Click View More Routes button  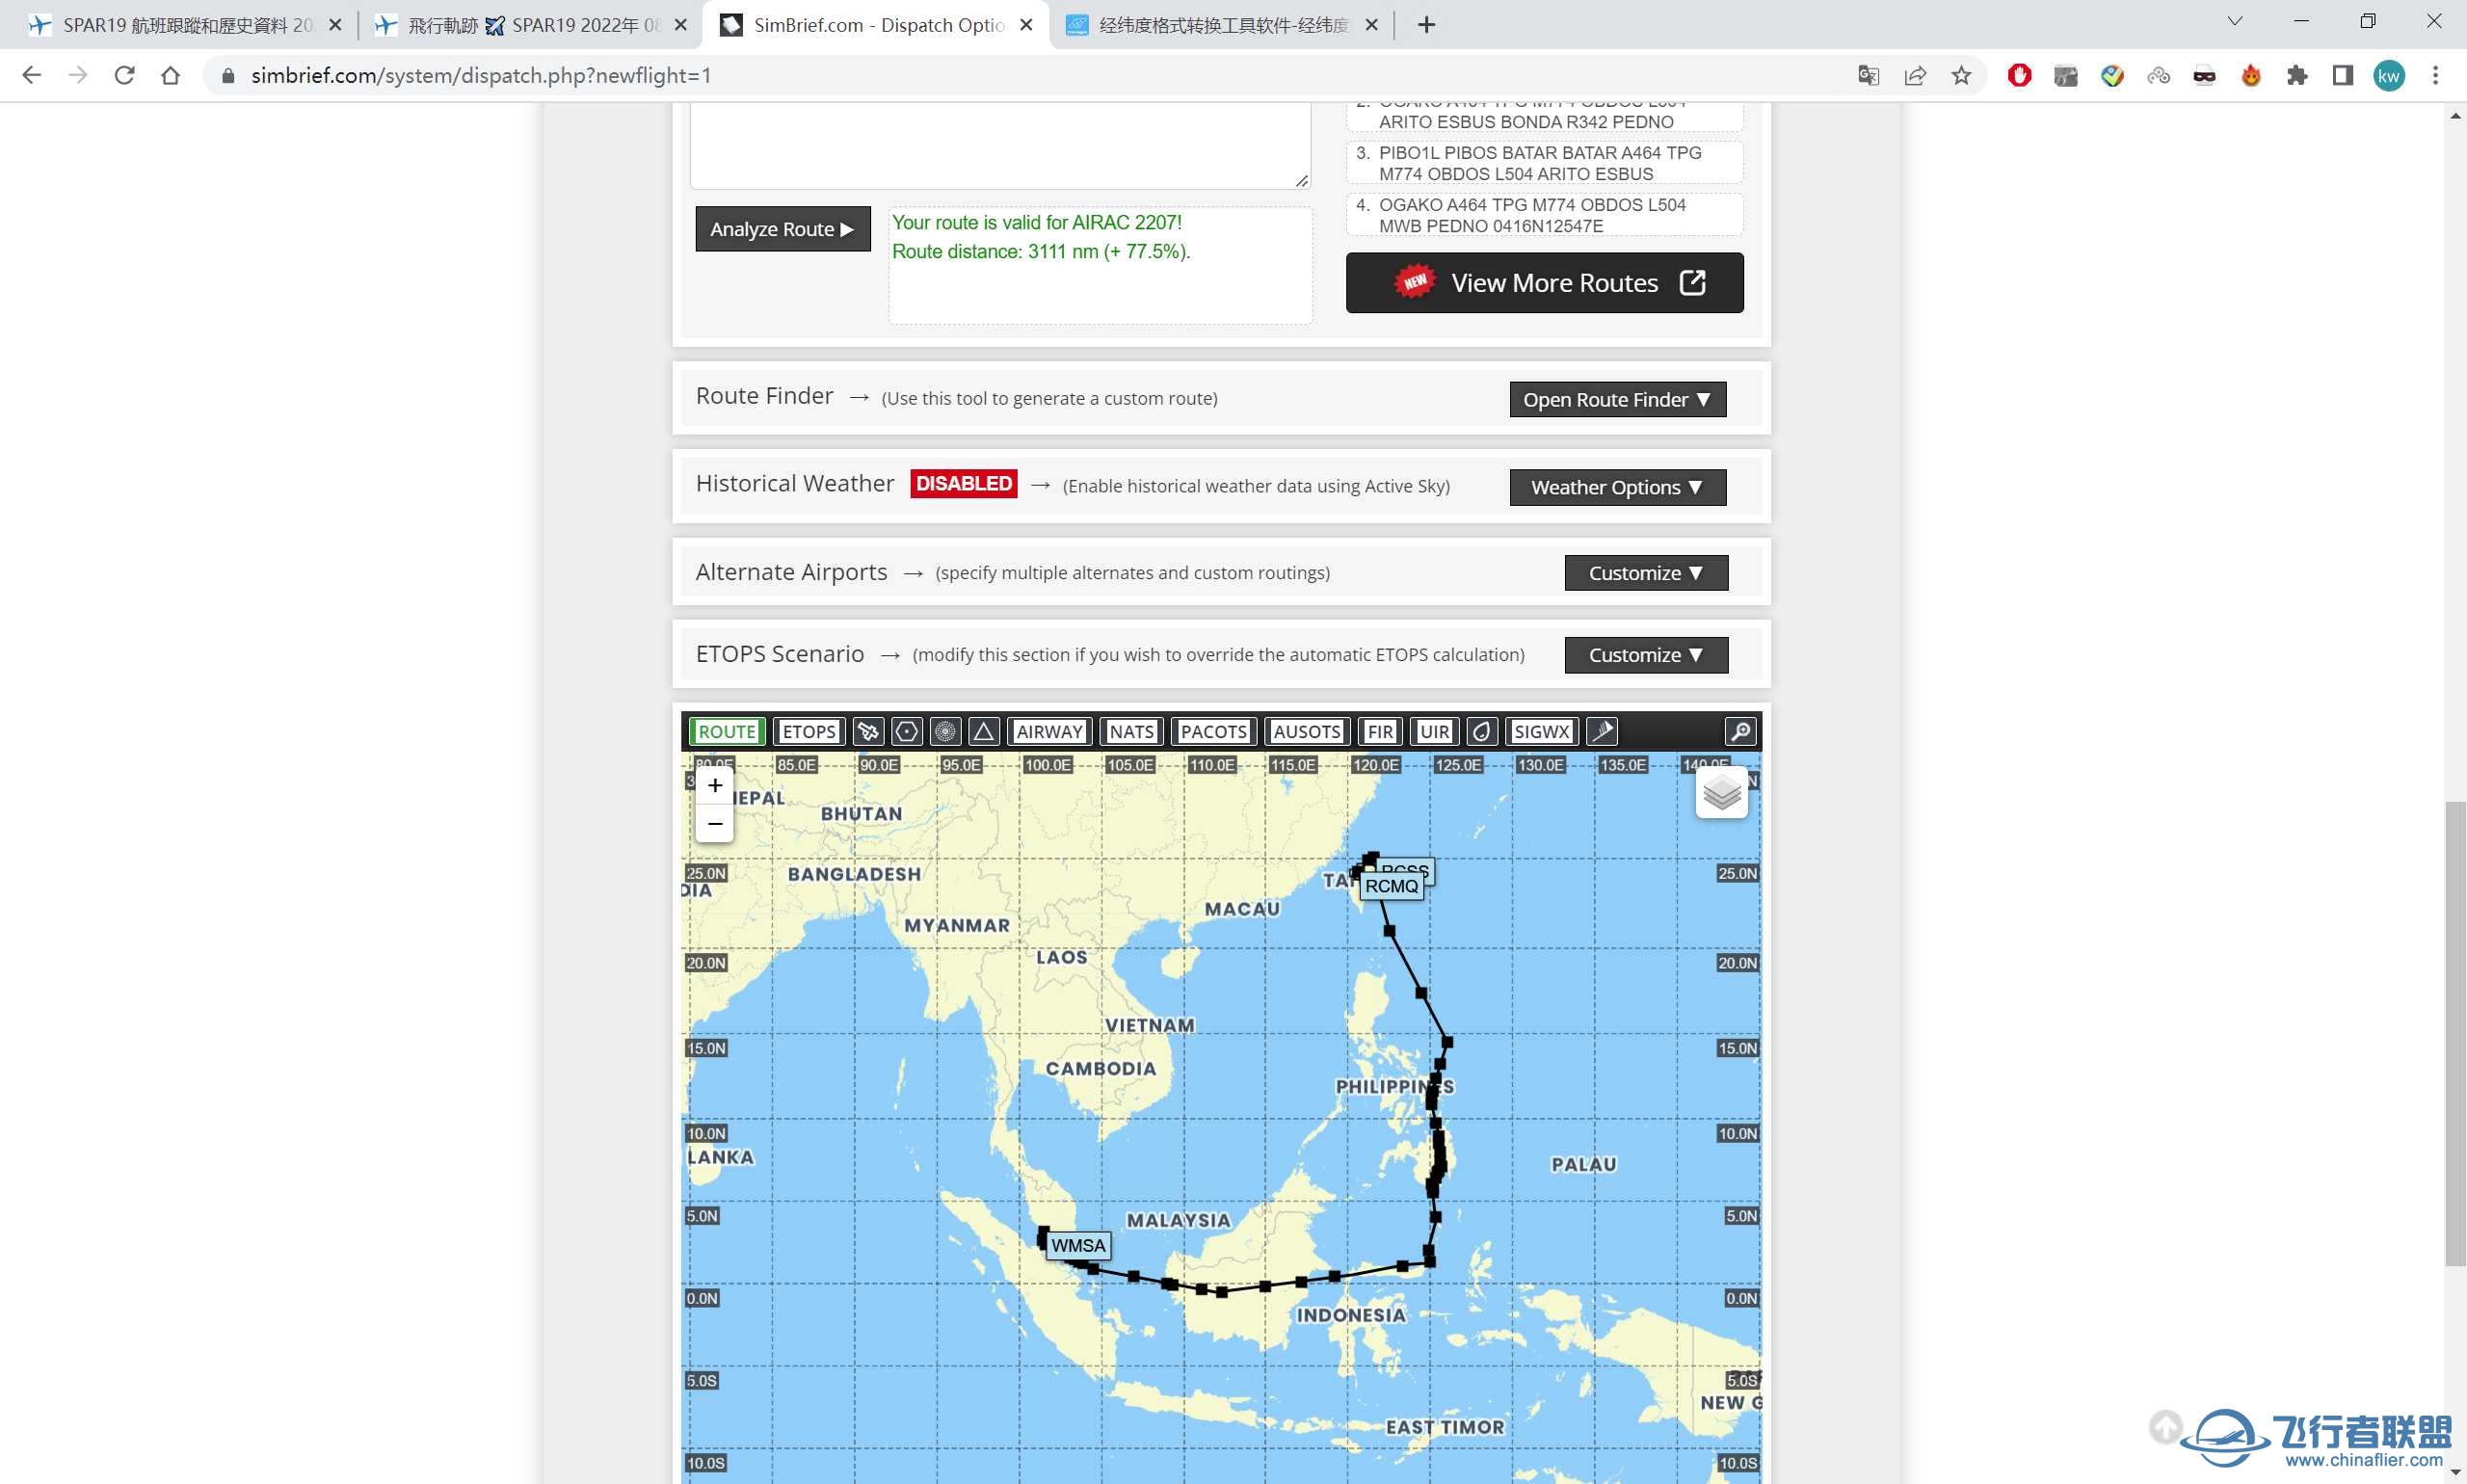pos(1544,283)
